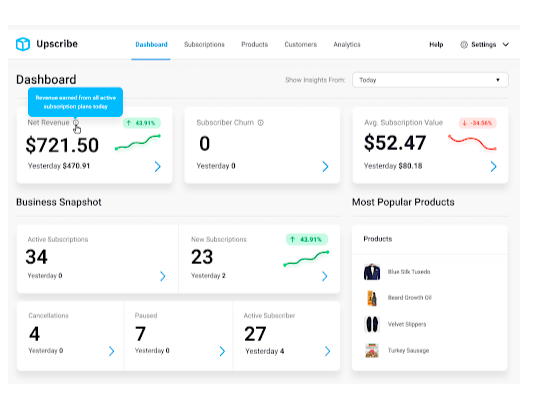Expand the Settings dropdown chevron
Screen dimensions: 533x397
pos(506,45)
